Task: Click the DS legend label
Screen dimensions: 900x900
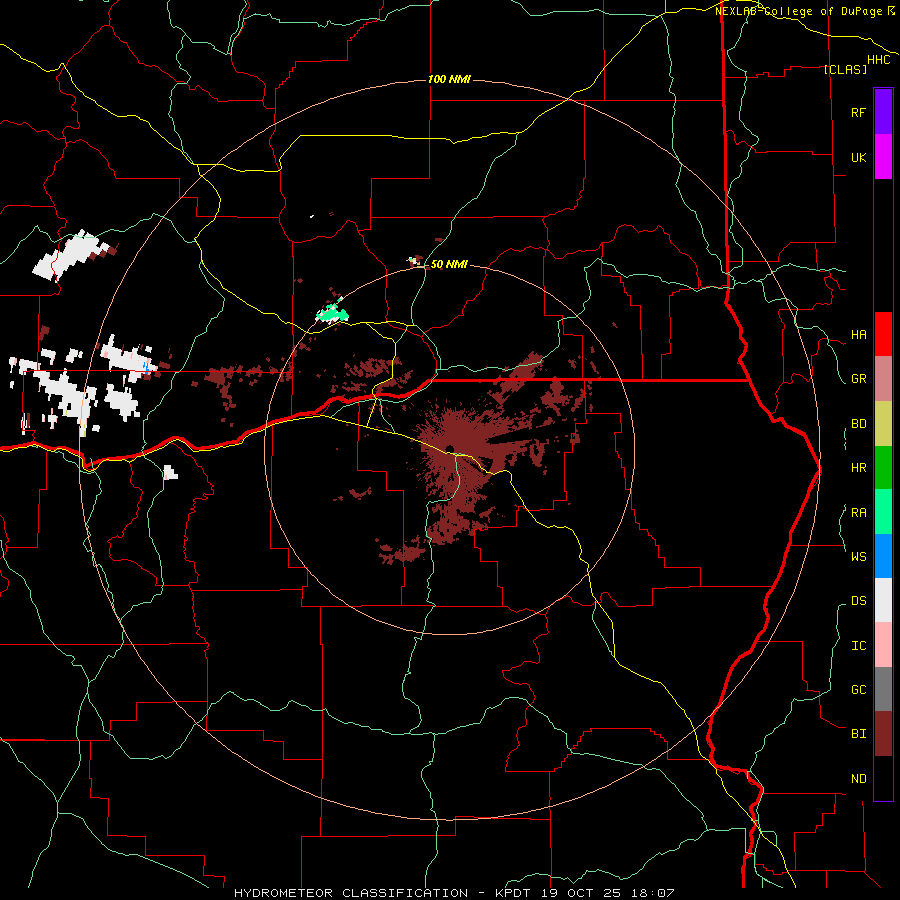Action: click(x=858, y=601)
